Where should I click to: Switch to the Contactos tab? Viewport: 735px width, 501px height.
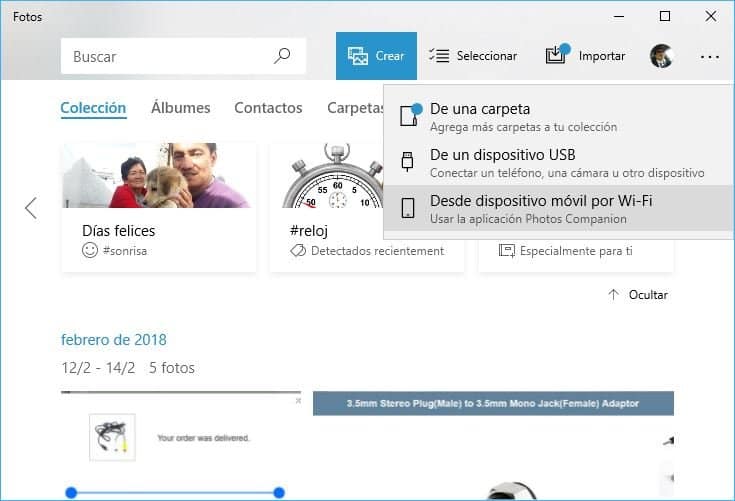coord(268,108)
